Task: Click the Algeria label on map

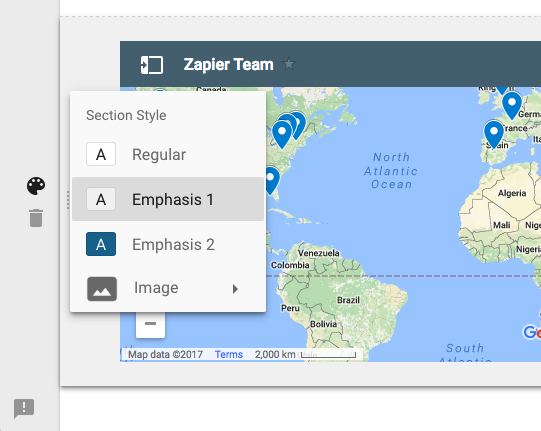Action: coord(512,193)
